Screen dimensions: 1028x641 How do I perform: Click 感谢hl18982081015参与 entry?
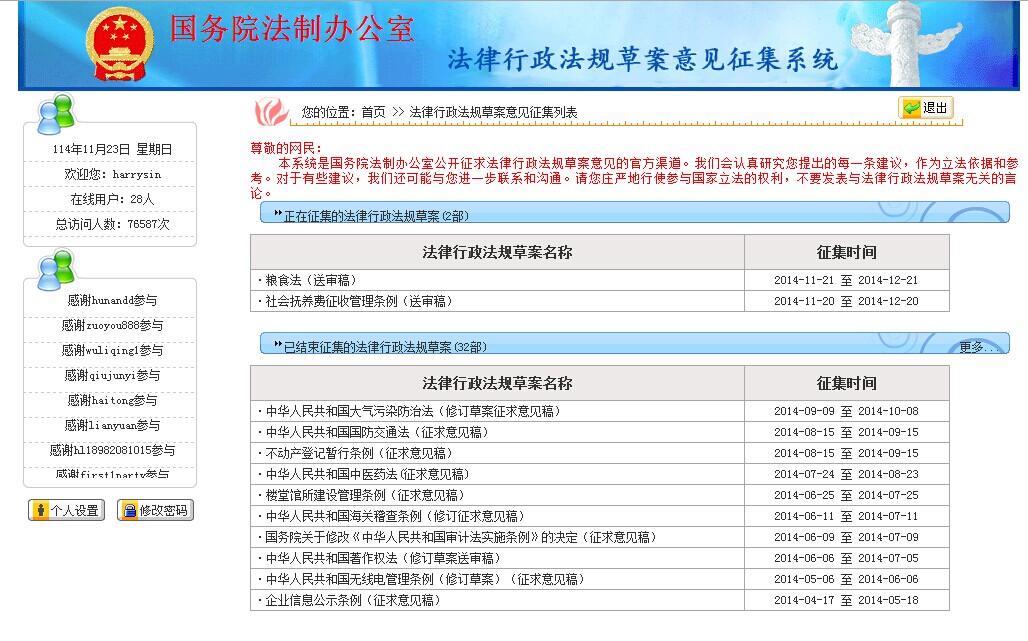[112, 450]
